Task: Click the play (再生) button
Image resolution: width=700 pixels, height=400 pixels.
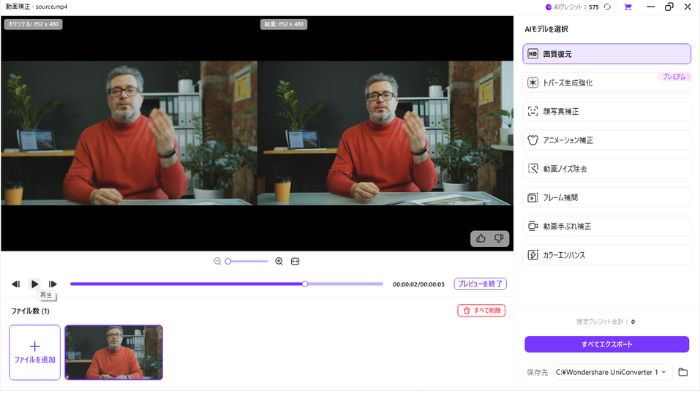Action: coord(34,284)
